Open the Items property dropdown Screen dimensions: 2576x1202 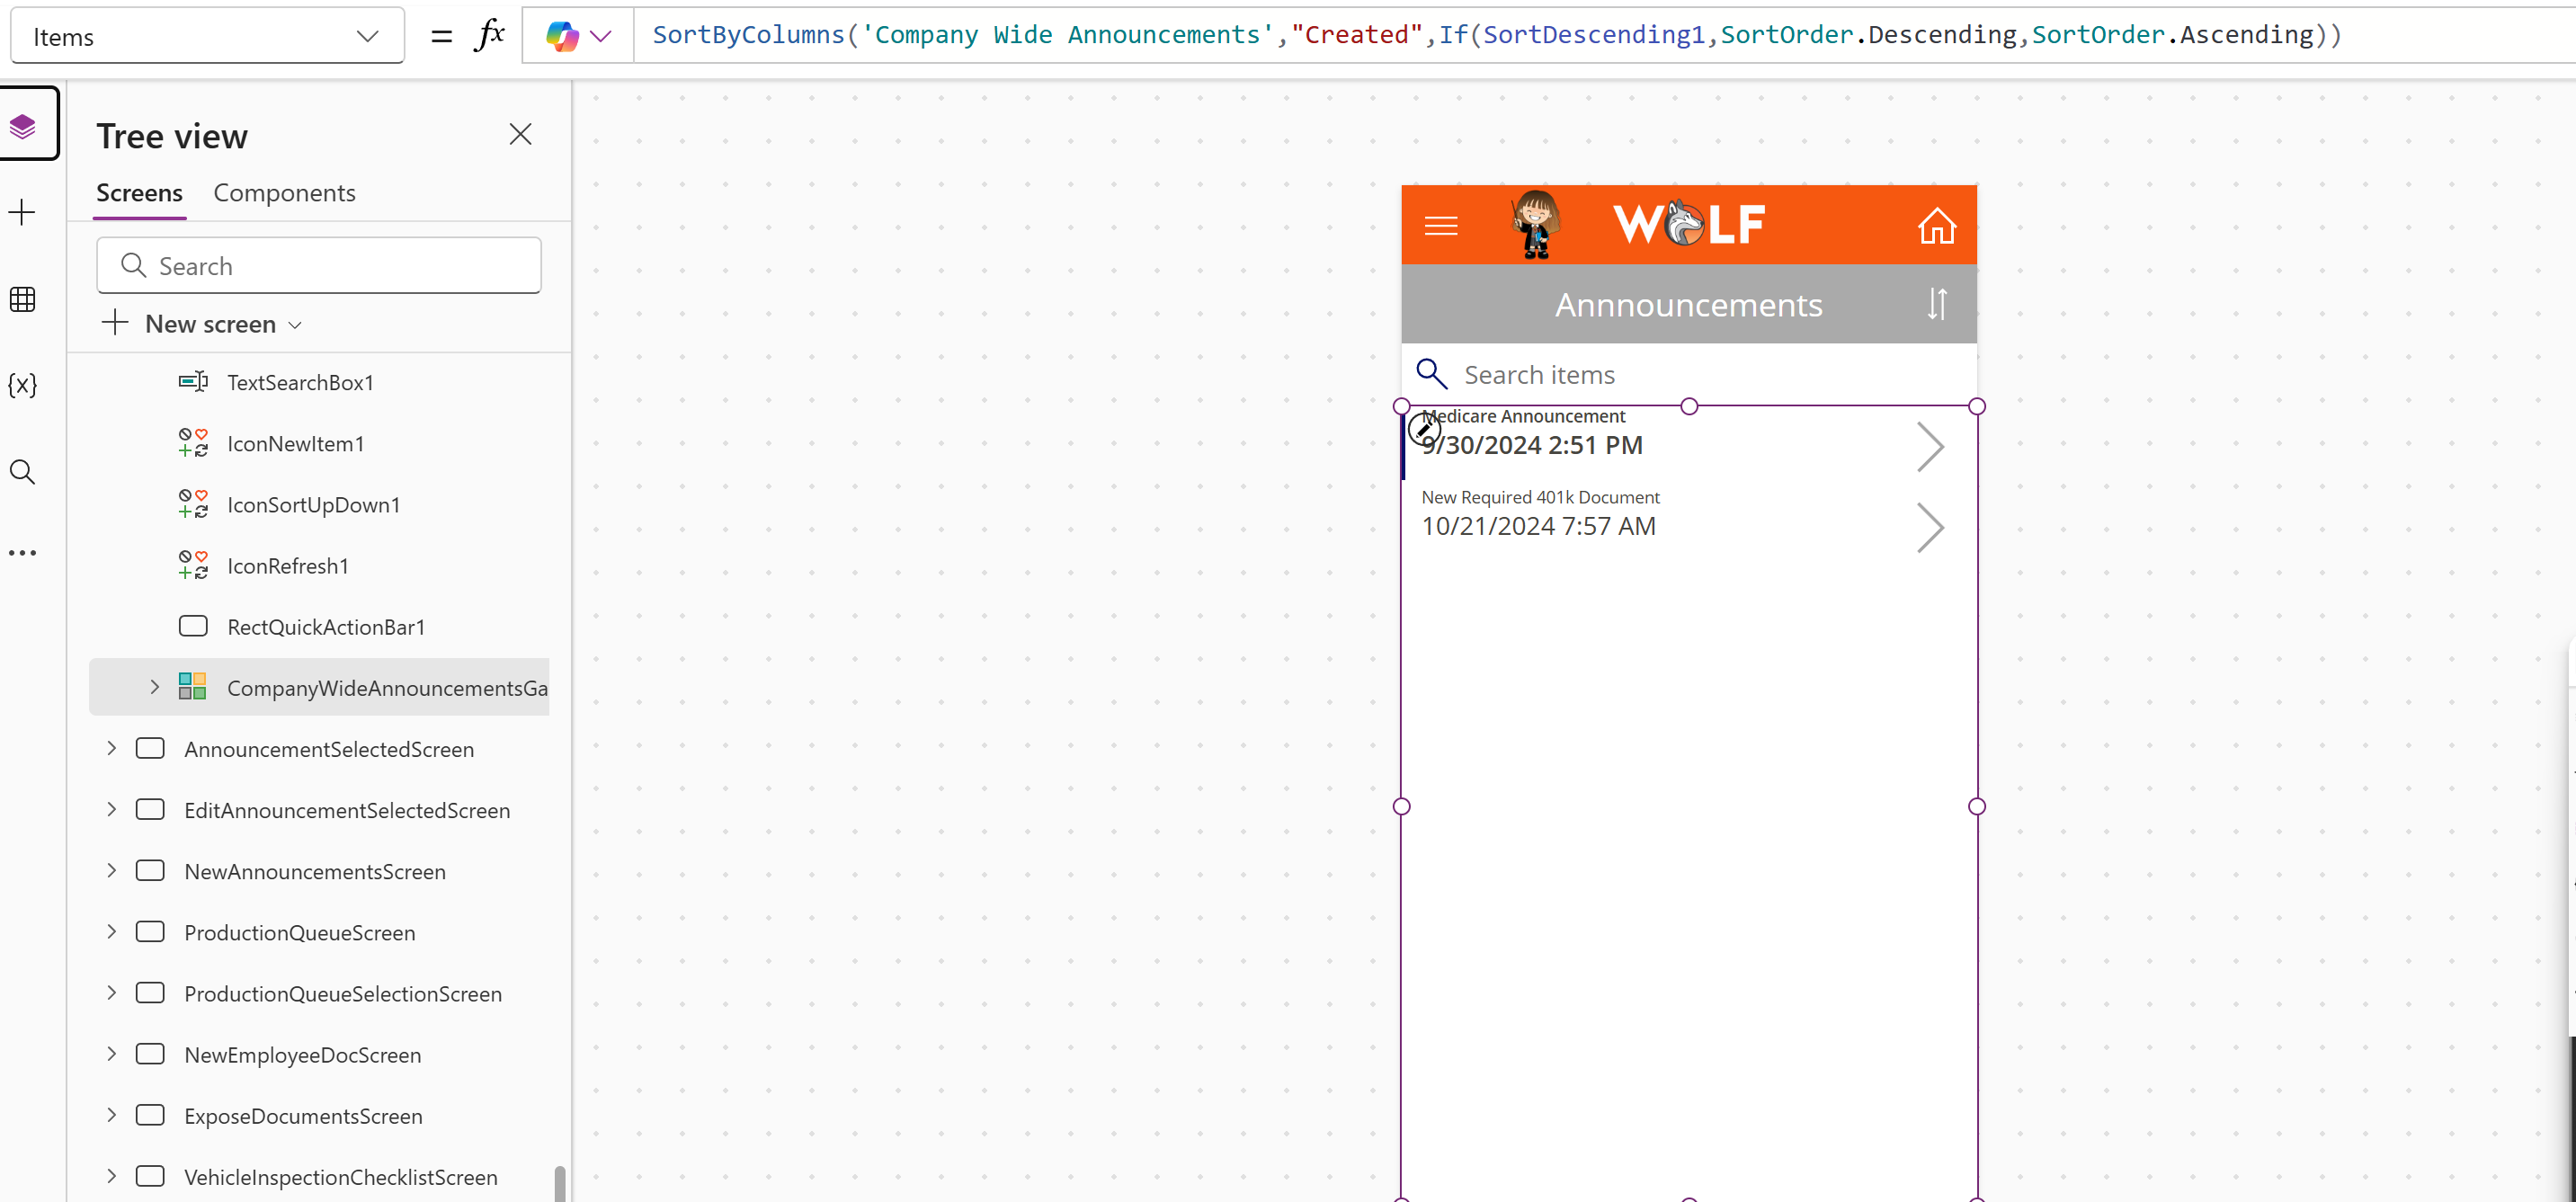(x=207, y=37)
